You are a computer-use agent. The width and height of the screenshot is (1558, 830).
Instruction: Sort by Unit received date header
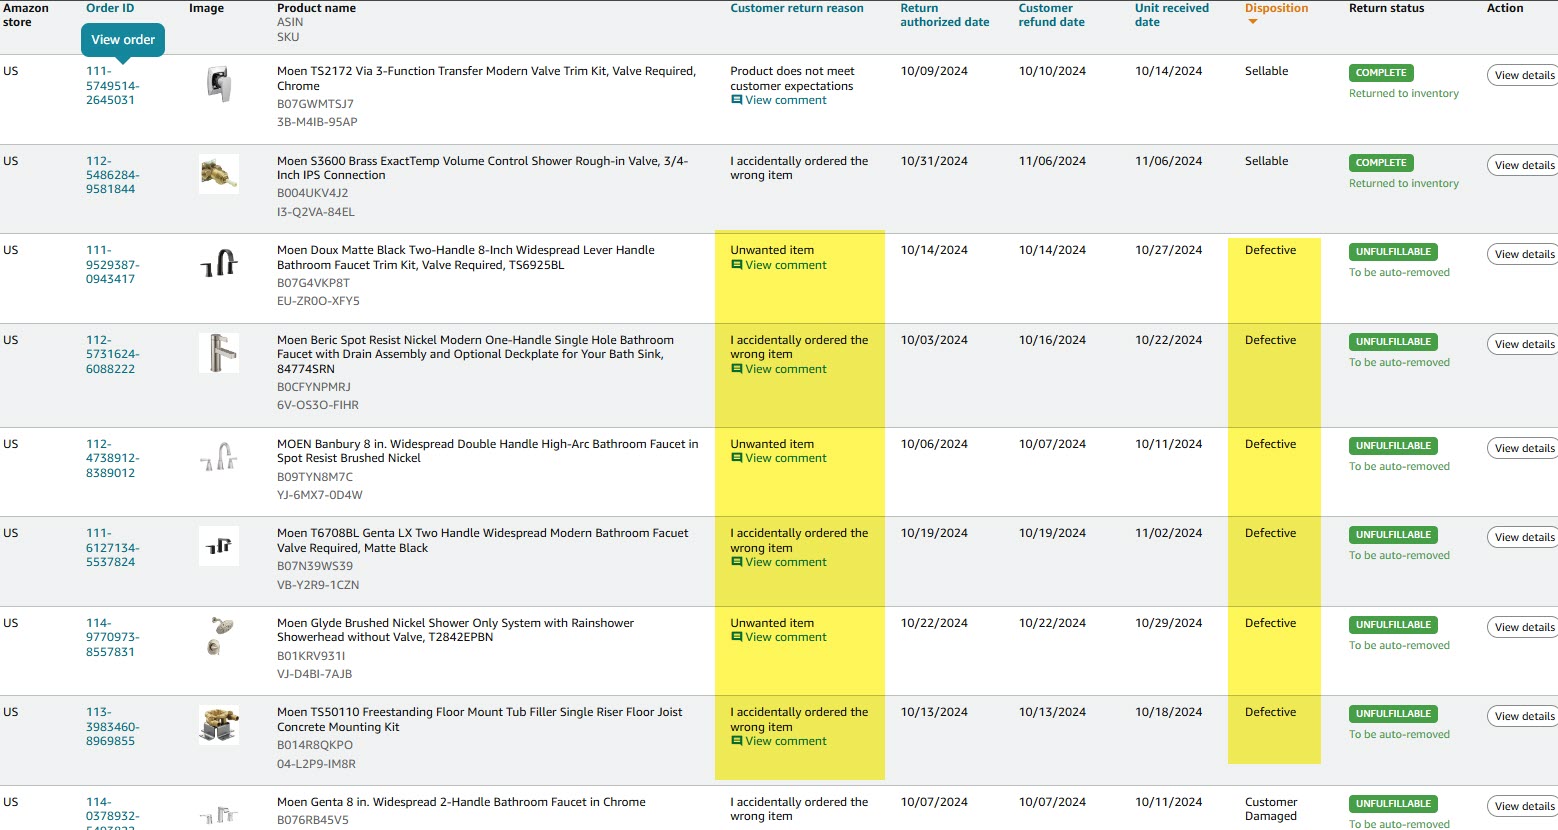click(1172, 15)
